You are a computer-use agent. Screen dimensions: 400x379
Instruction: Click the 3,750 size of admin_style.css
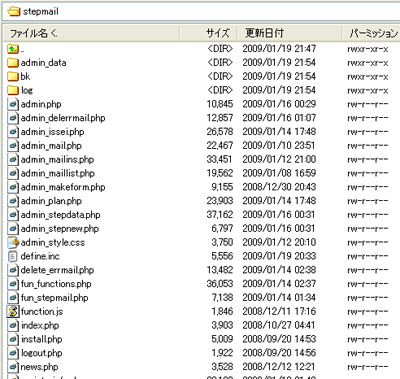[222, 243]
